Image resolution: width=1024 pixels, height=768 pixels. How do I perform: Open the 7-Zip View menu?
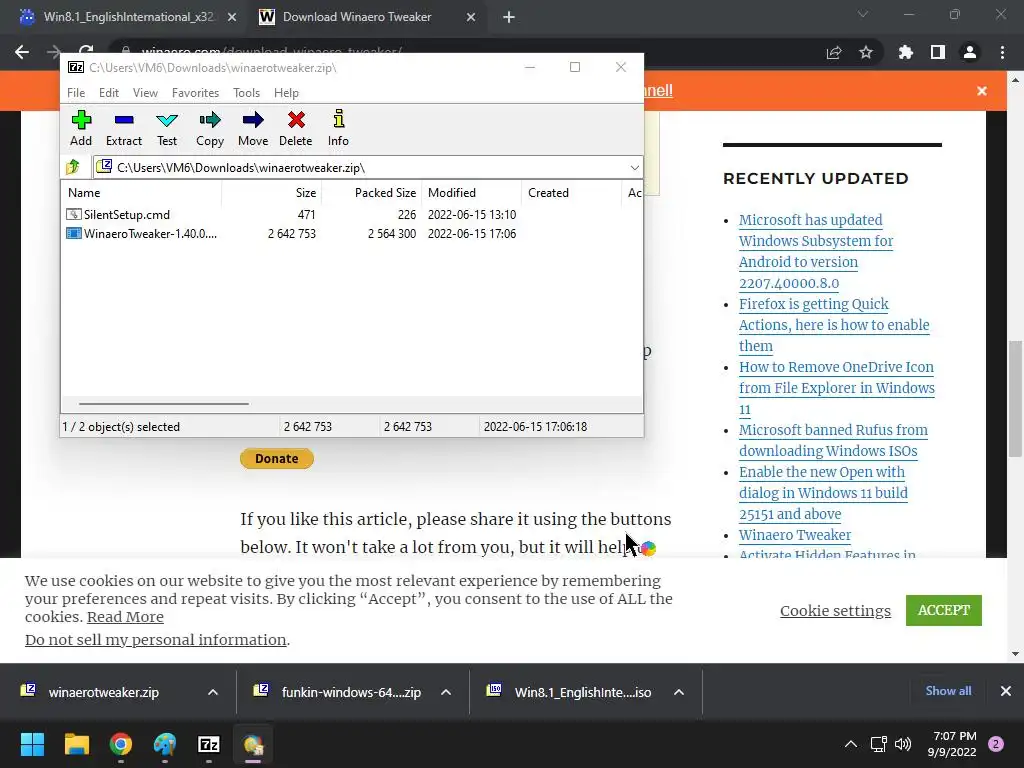(x=145, y=93)
